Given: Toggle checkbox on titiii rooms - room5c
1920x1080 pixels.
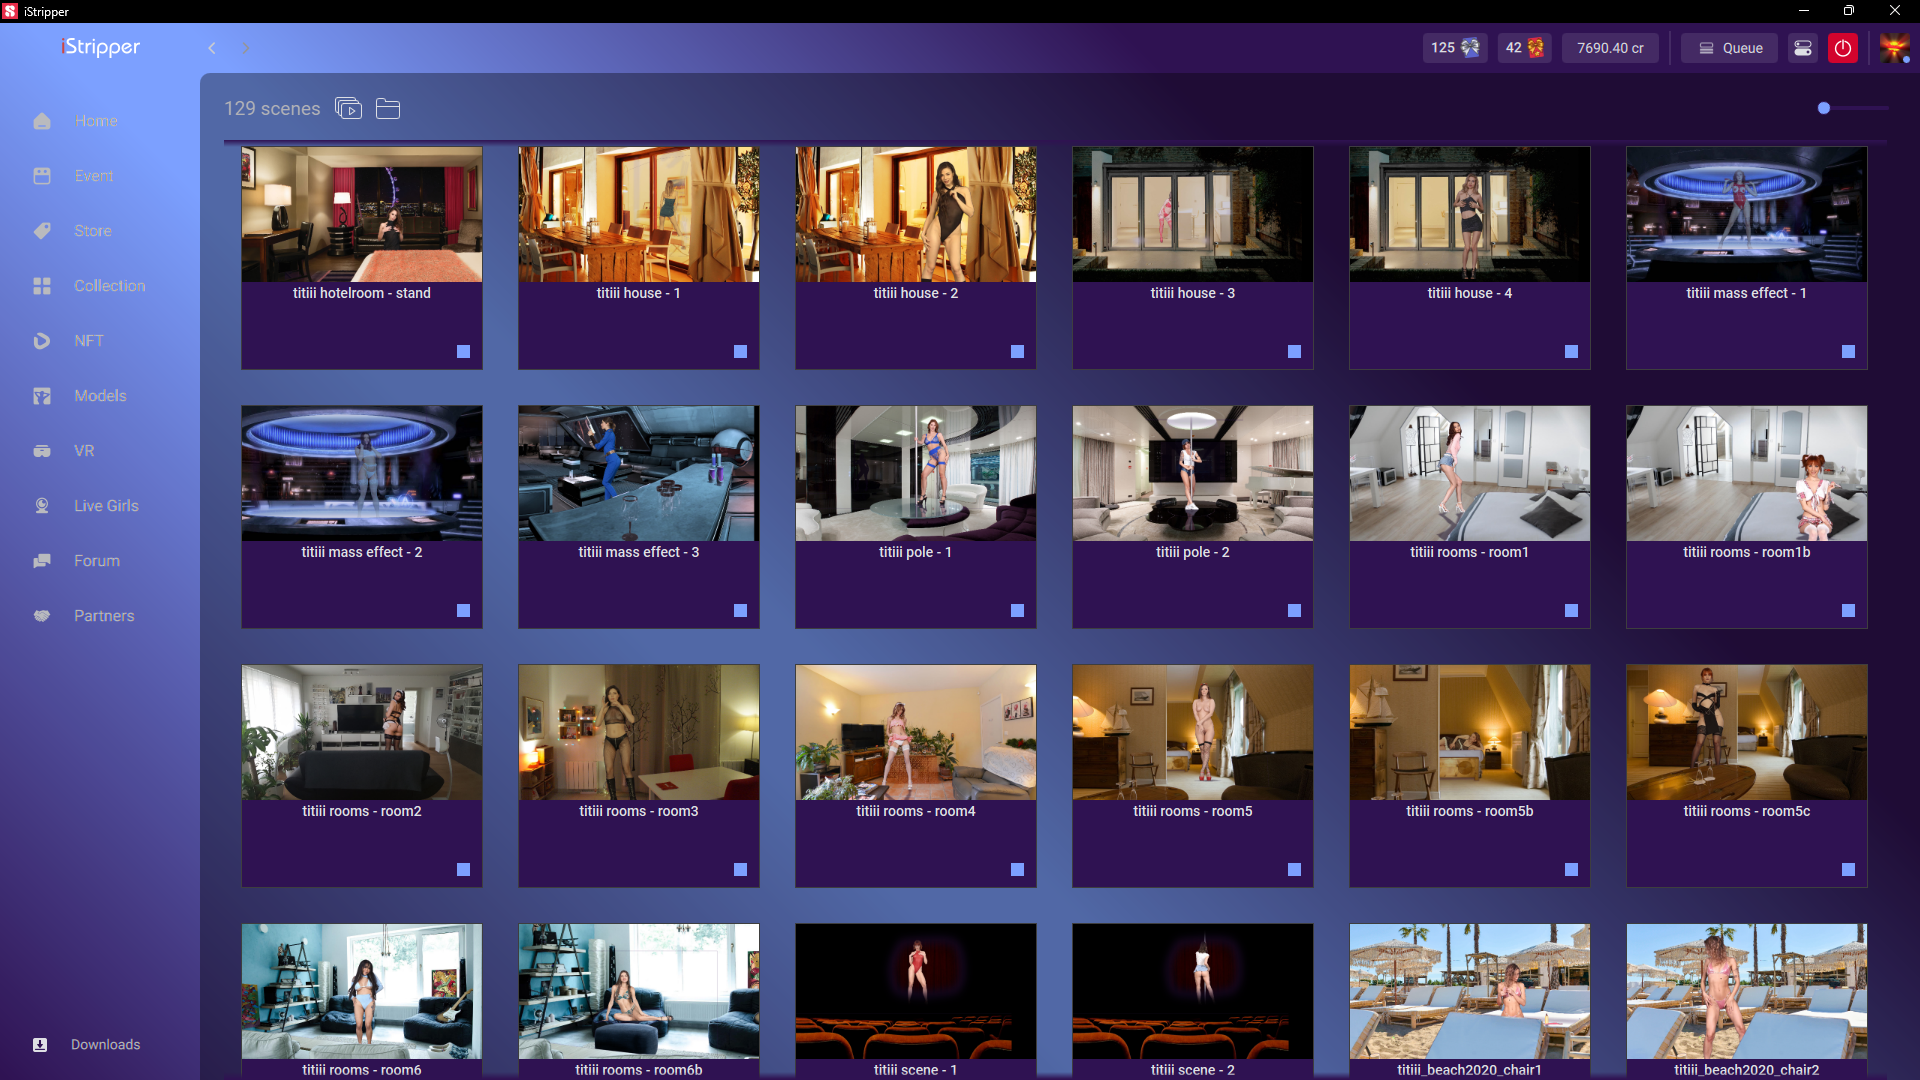Looking at the screenshot, I should pyautogui.click(x=1848, y=869).
